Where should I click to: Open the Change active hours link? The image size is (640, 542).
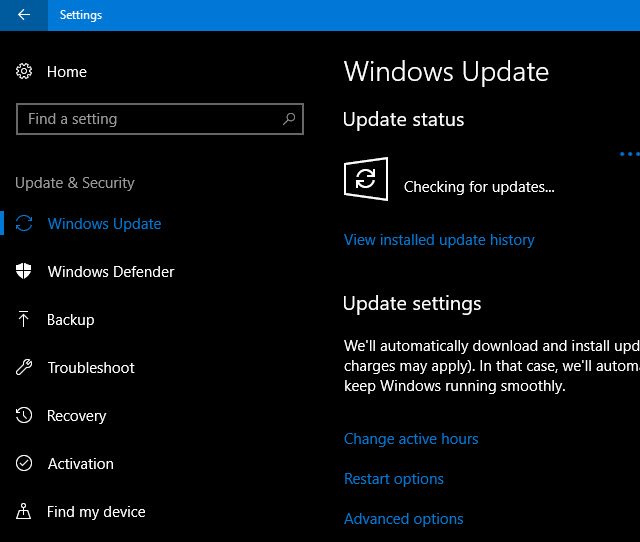point(411,439)
